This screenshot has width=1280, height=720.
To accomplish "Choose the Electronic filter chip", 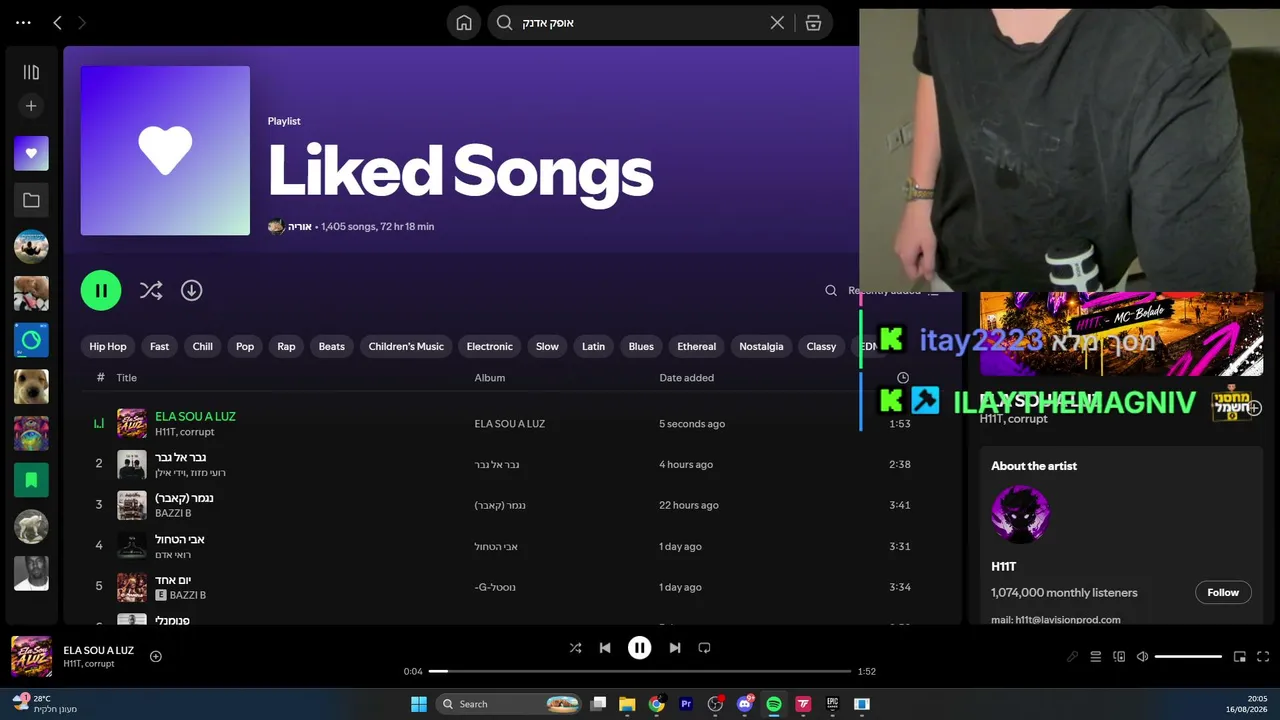I will [x=490, y=347].
